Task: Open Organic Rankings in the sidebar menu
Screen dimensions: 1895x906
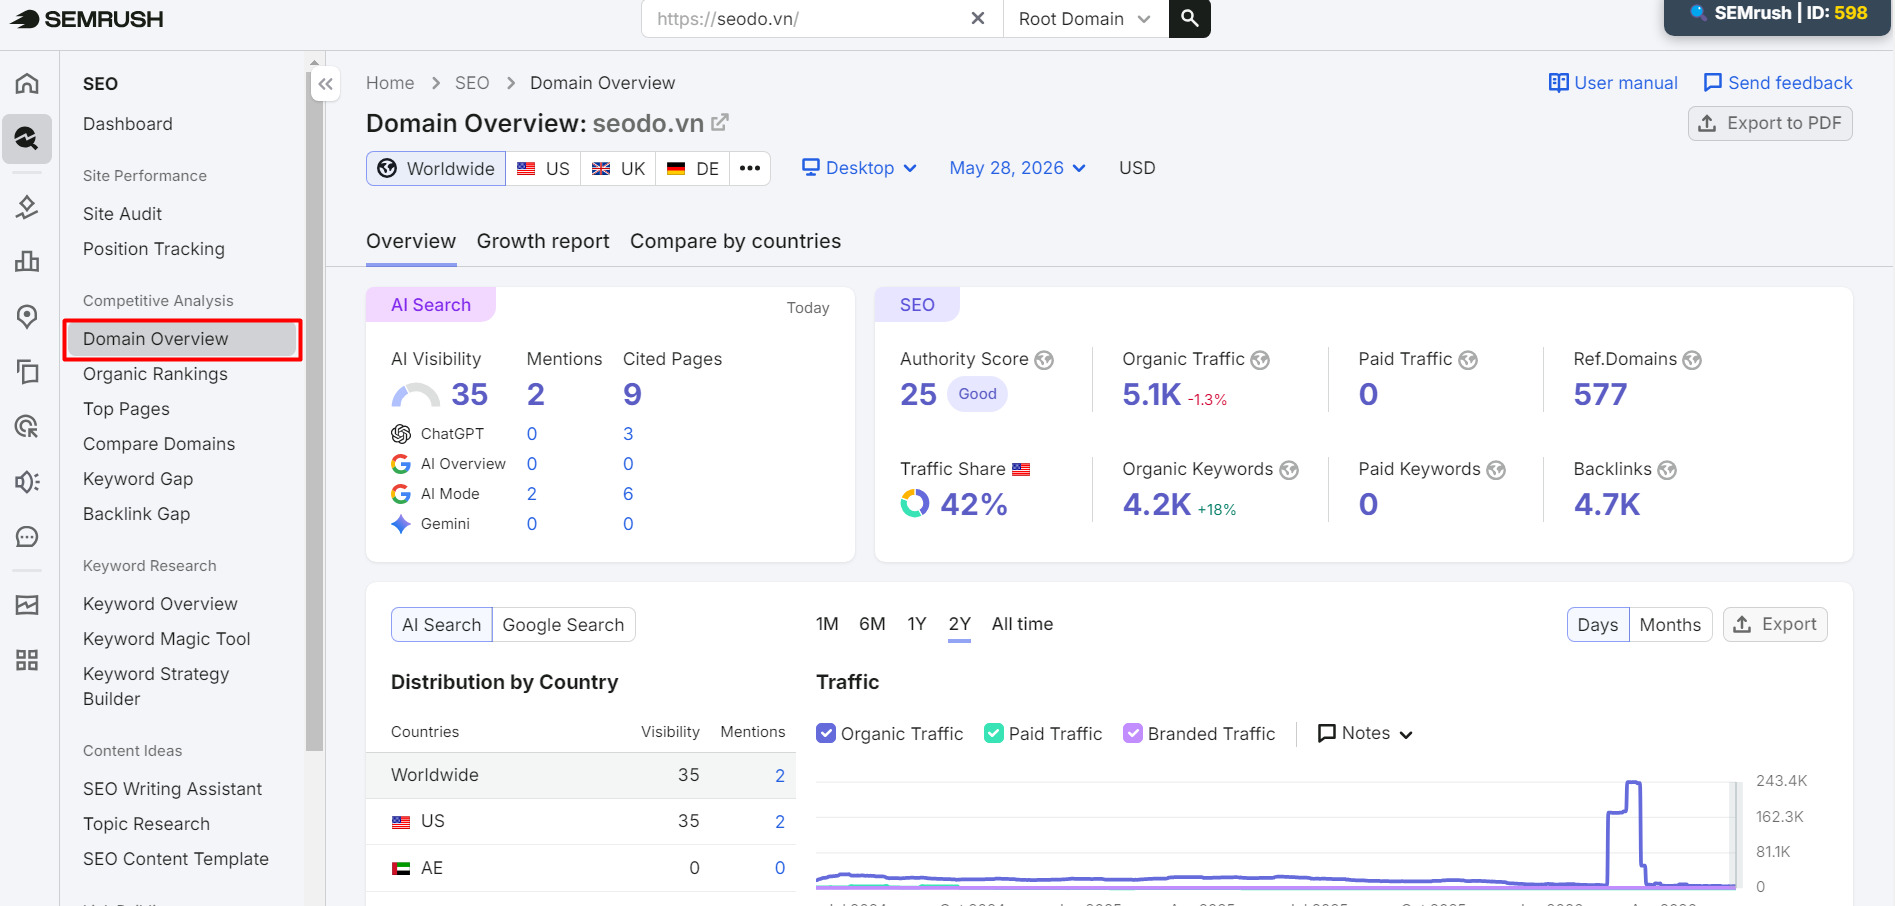Action: pos(155,374)
